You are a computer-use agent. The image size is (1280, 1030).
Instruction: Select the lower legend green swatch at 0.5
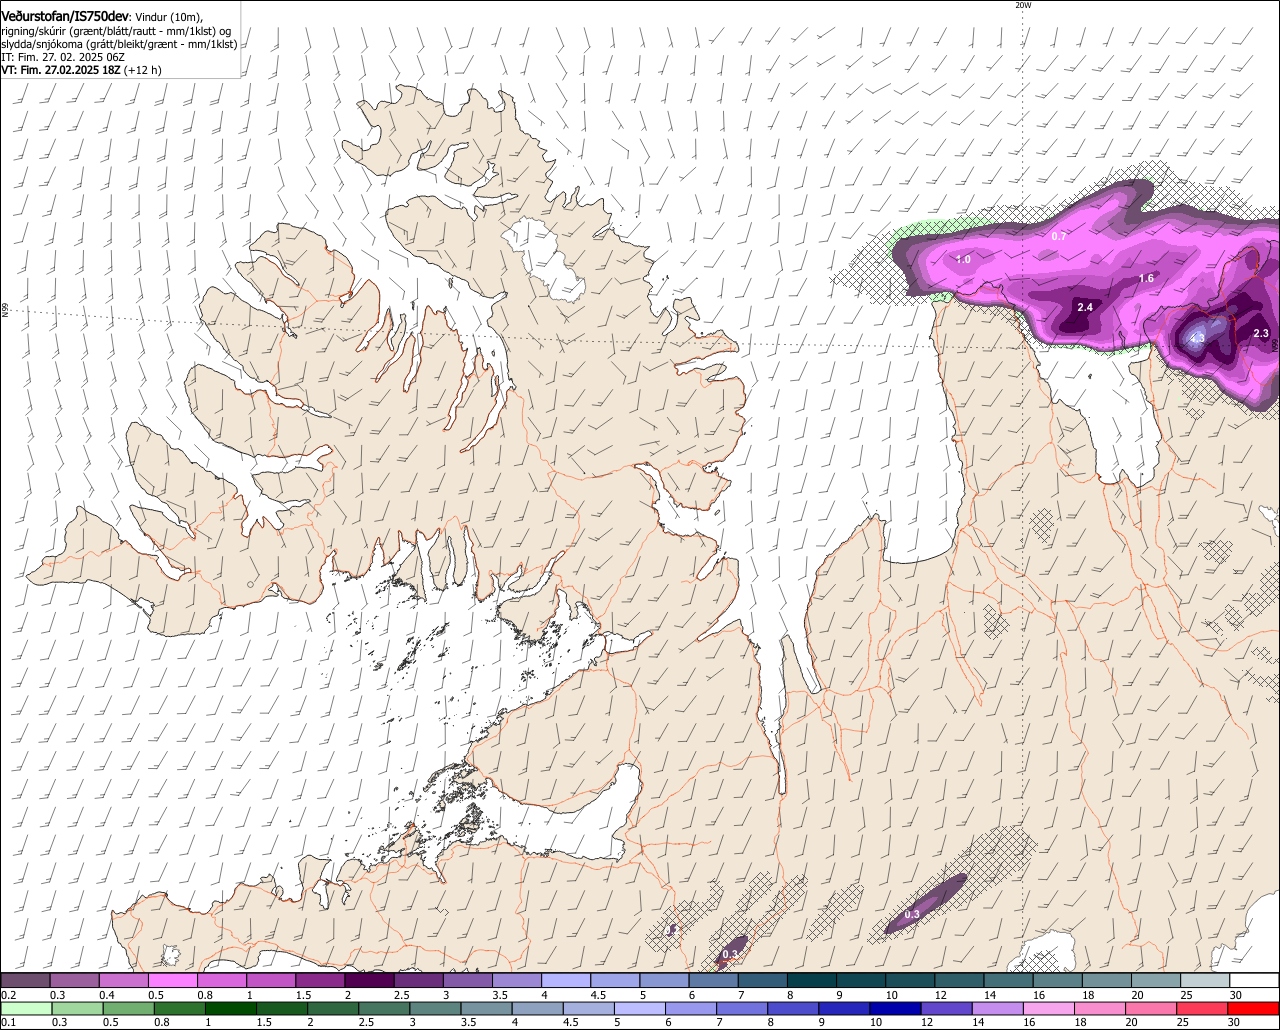[x=127, y=1009]
